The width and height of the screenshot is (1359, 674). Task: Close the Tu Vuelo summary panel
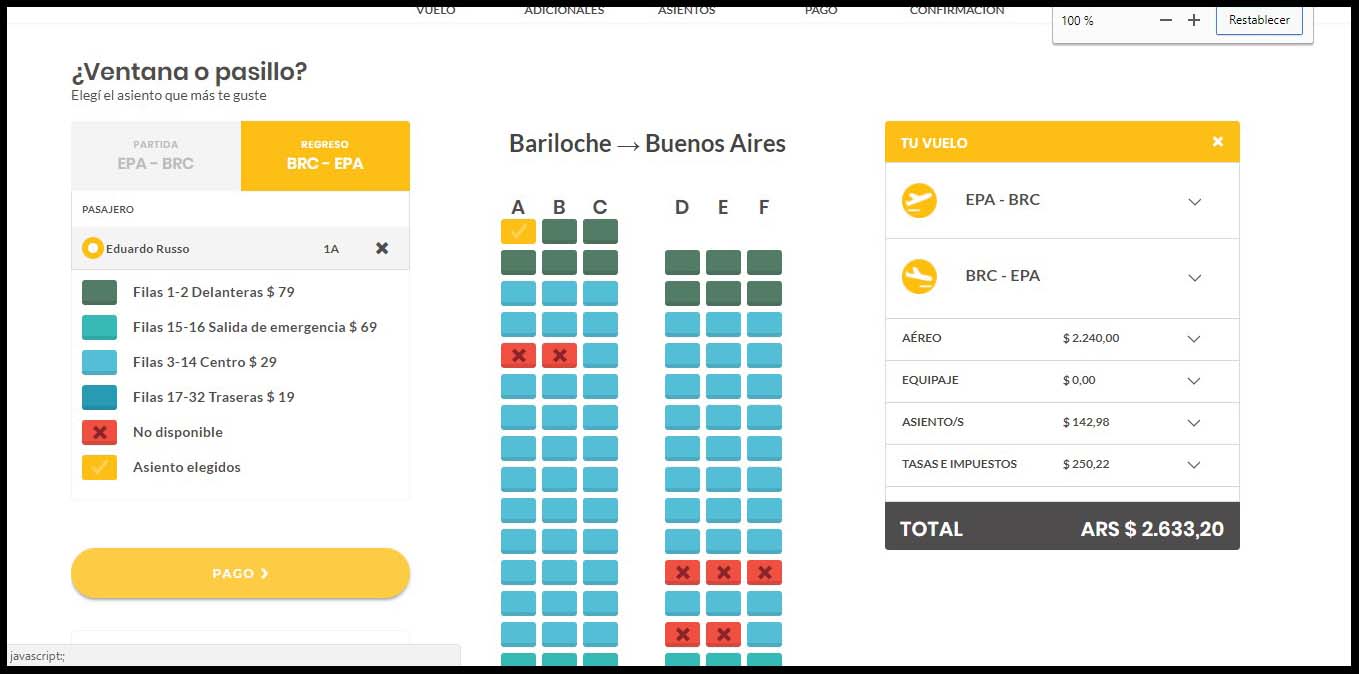pos(1217,142)
